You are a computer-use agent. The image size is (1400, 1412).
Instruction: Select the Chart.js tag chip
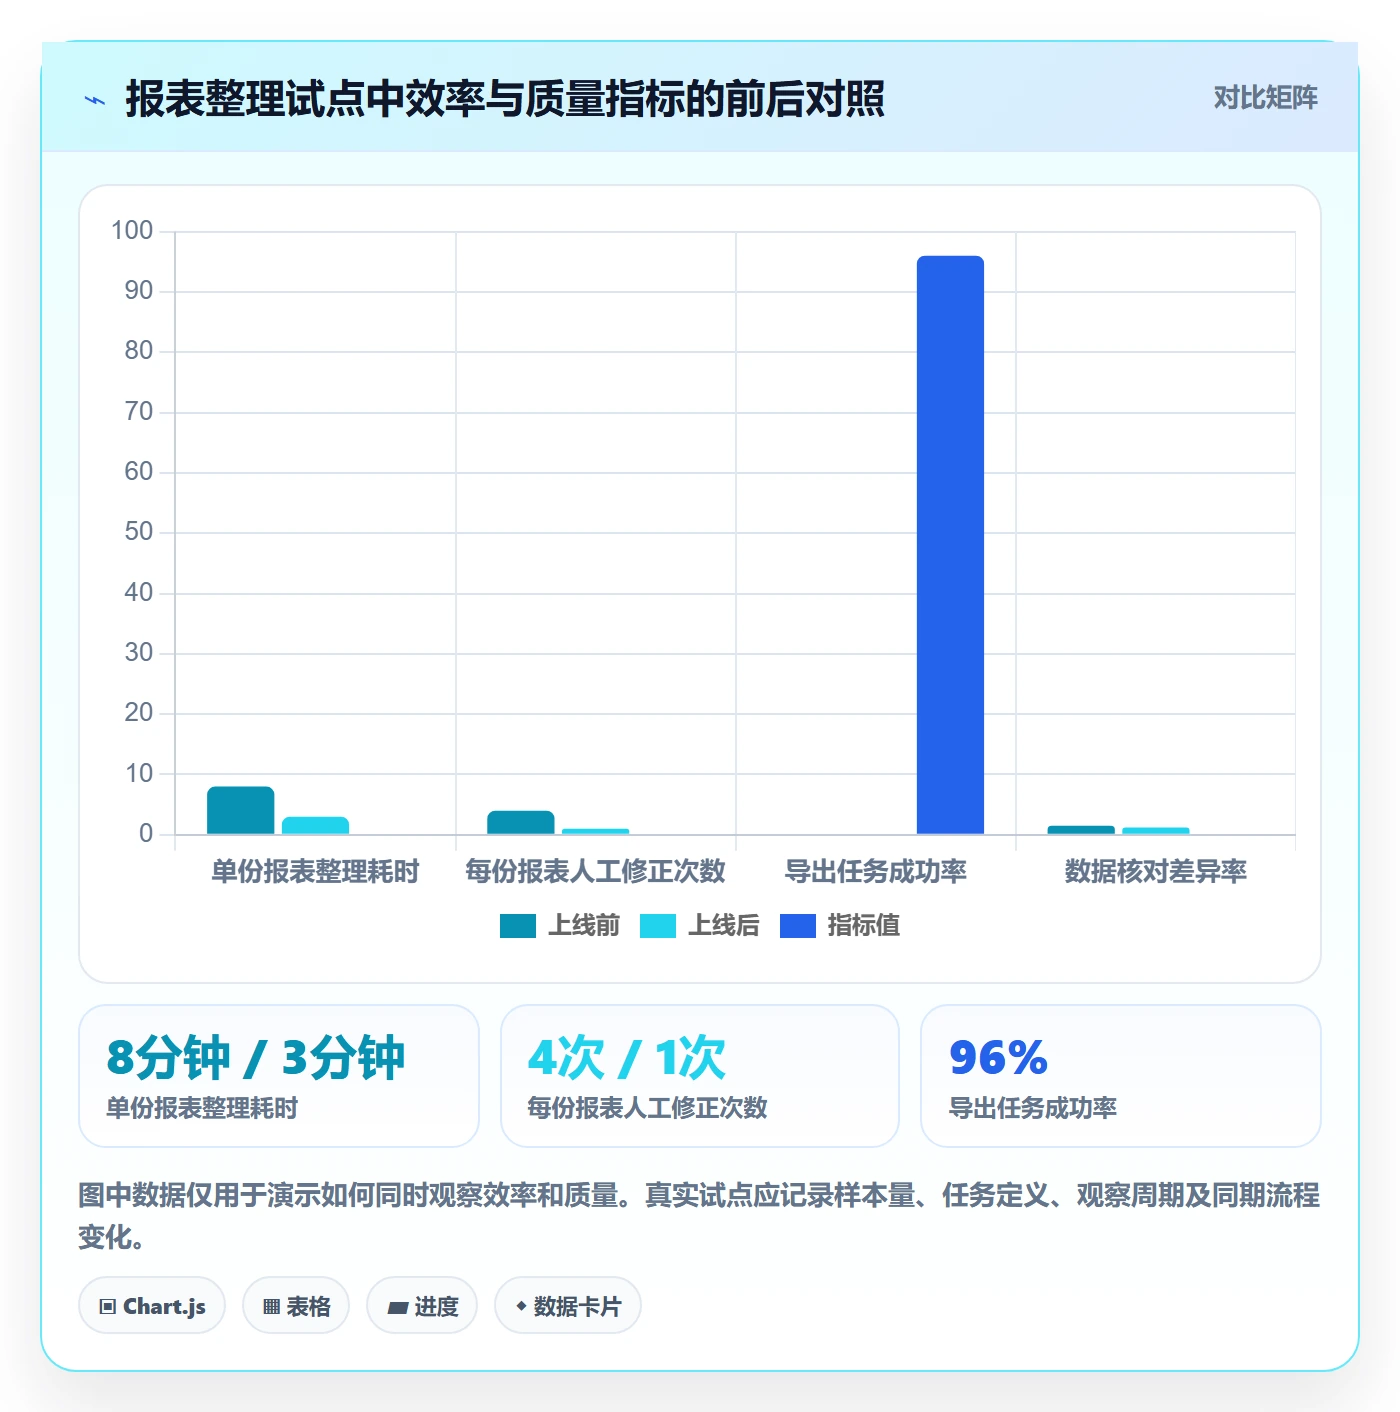[x=152, y=1306]
